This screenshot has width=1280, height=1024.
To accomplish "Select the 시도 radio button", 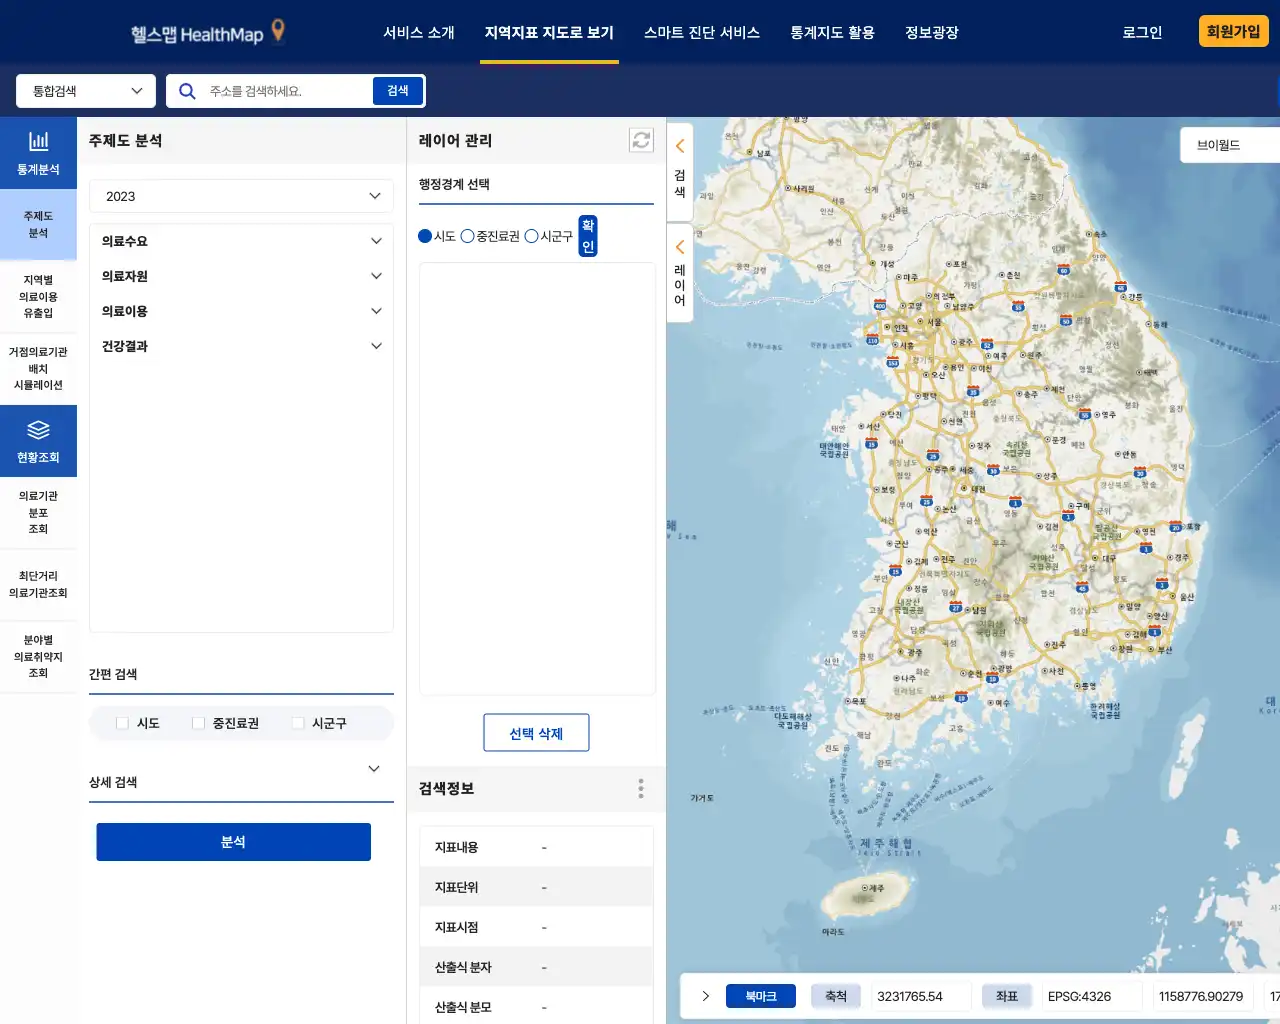I will 424,236.
